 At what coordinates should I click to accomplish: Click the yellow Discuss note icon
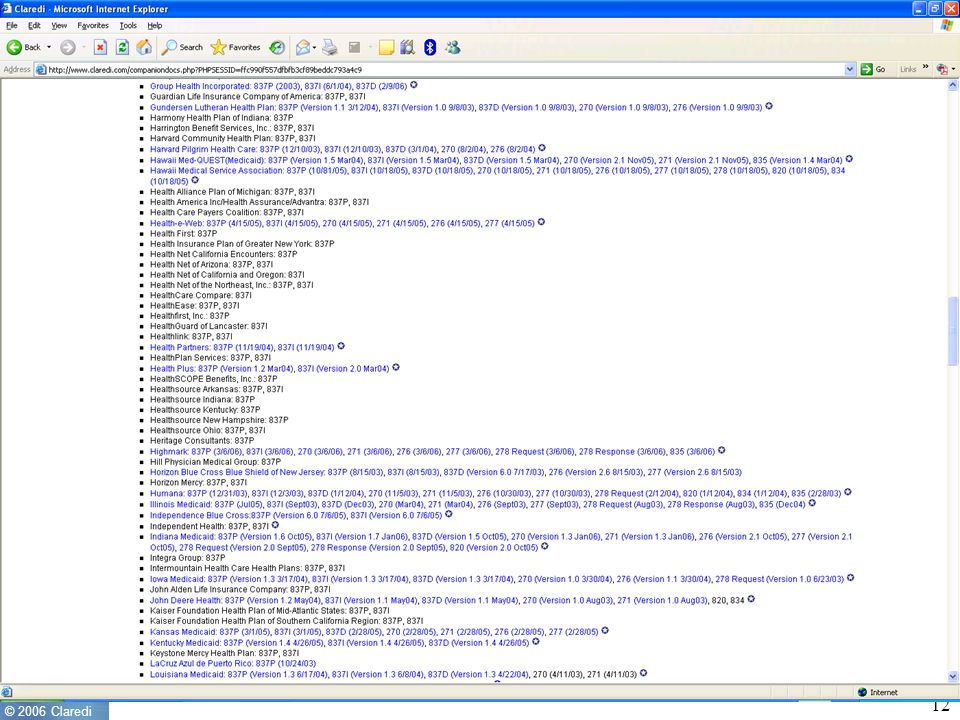click(386, 47)
